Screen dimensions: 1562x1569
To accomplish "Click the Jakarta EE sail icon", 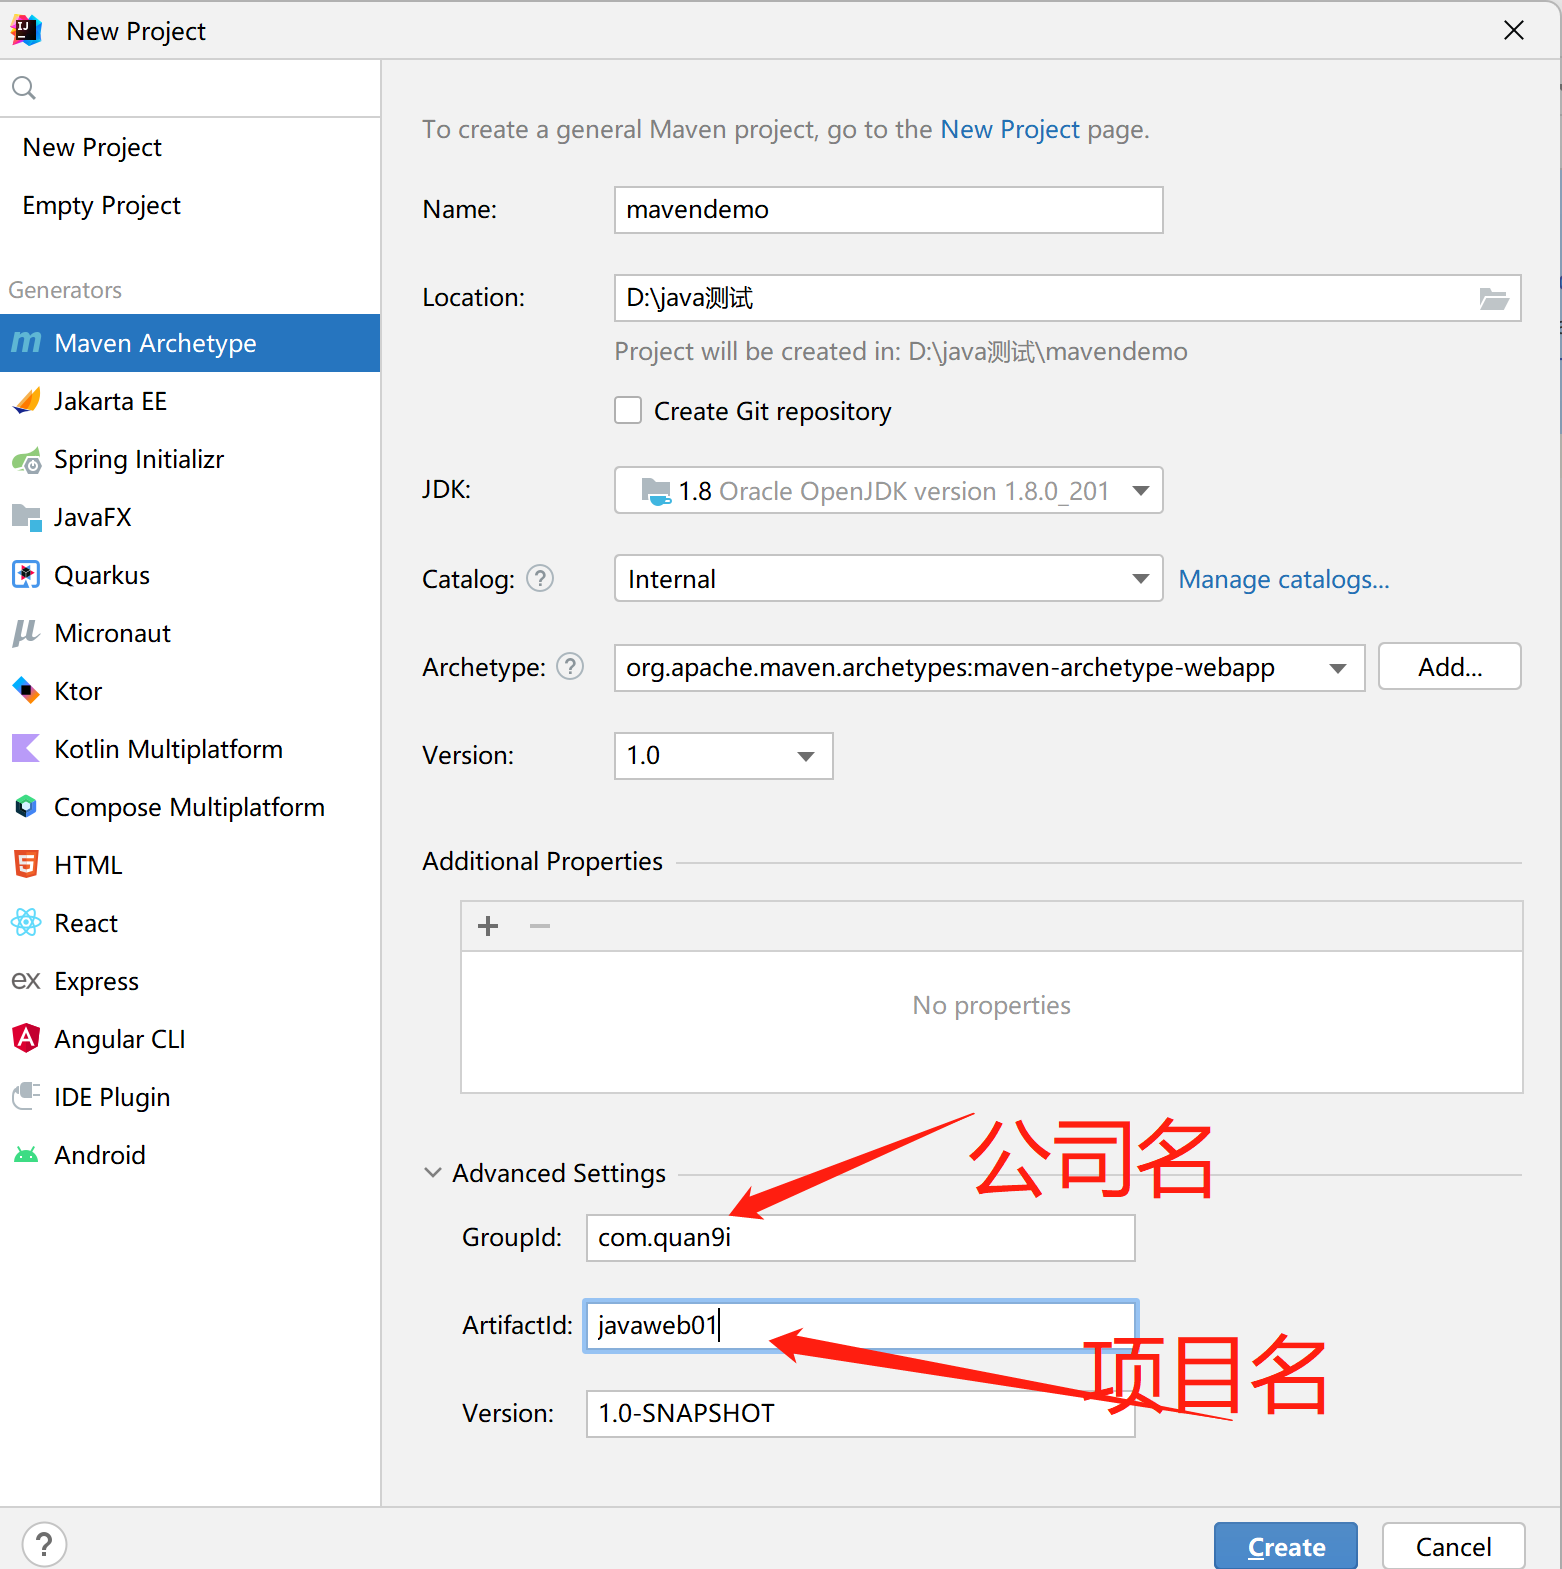I will tap(26, 401).
